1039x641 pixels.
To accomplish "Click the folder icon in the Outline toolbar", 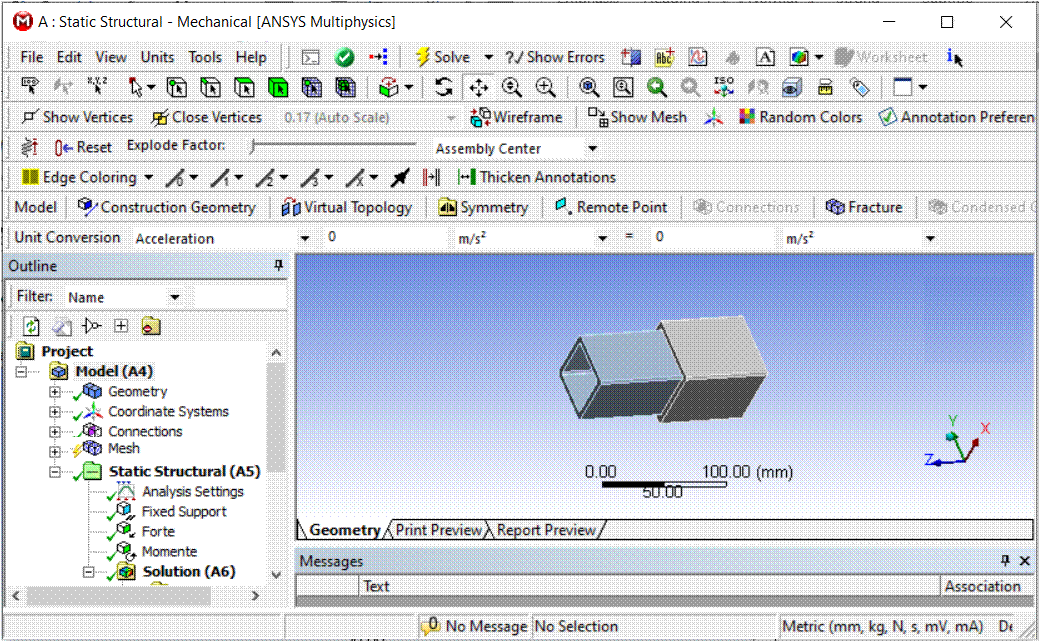I will 151,325.
